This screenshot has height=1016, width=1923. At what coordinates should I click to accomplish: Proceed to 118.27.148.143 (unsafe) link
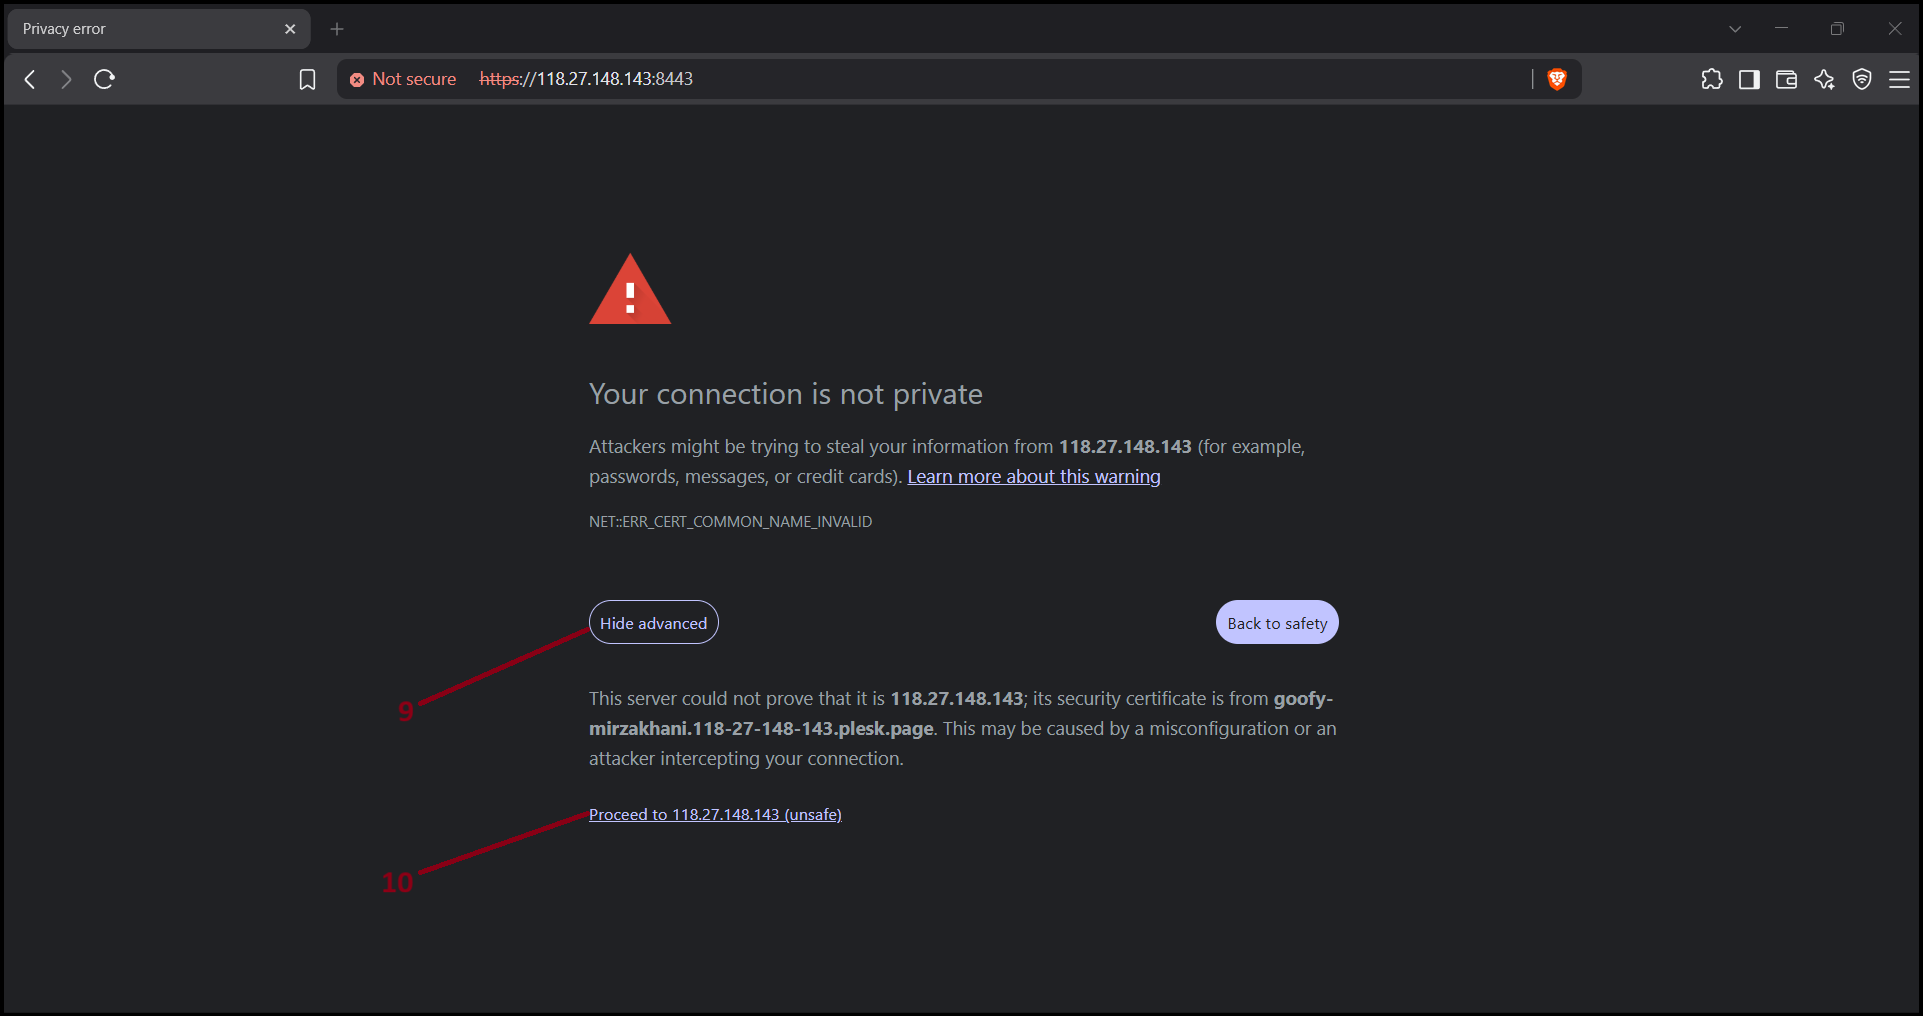[715, 814]
